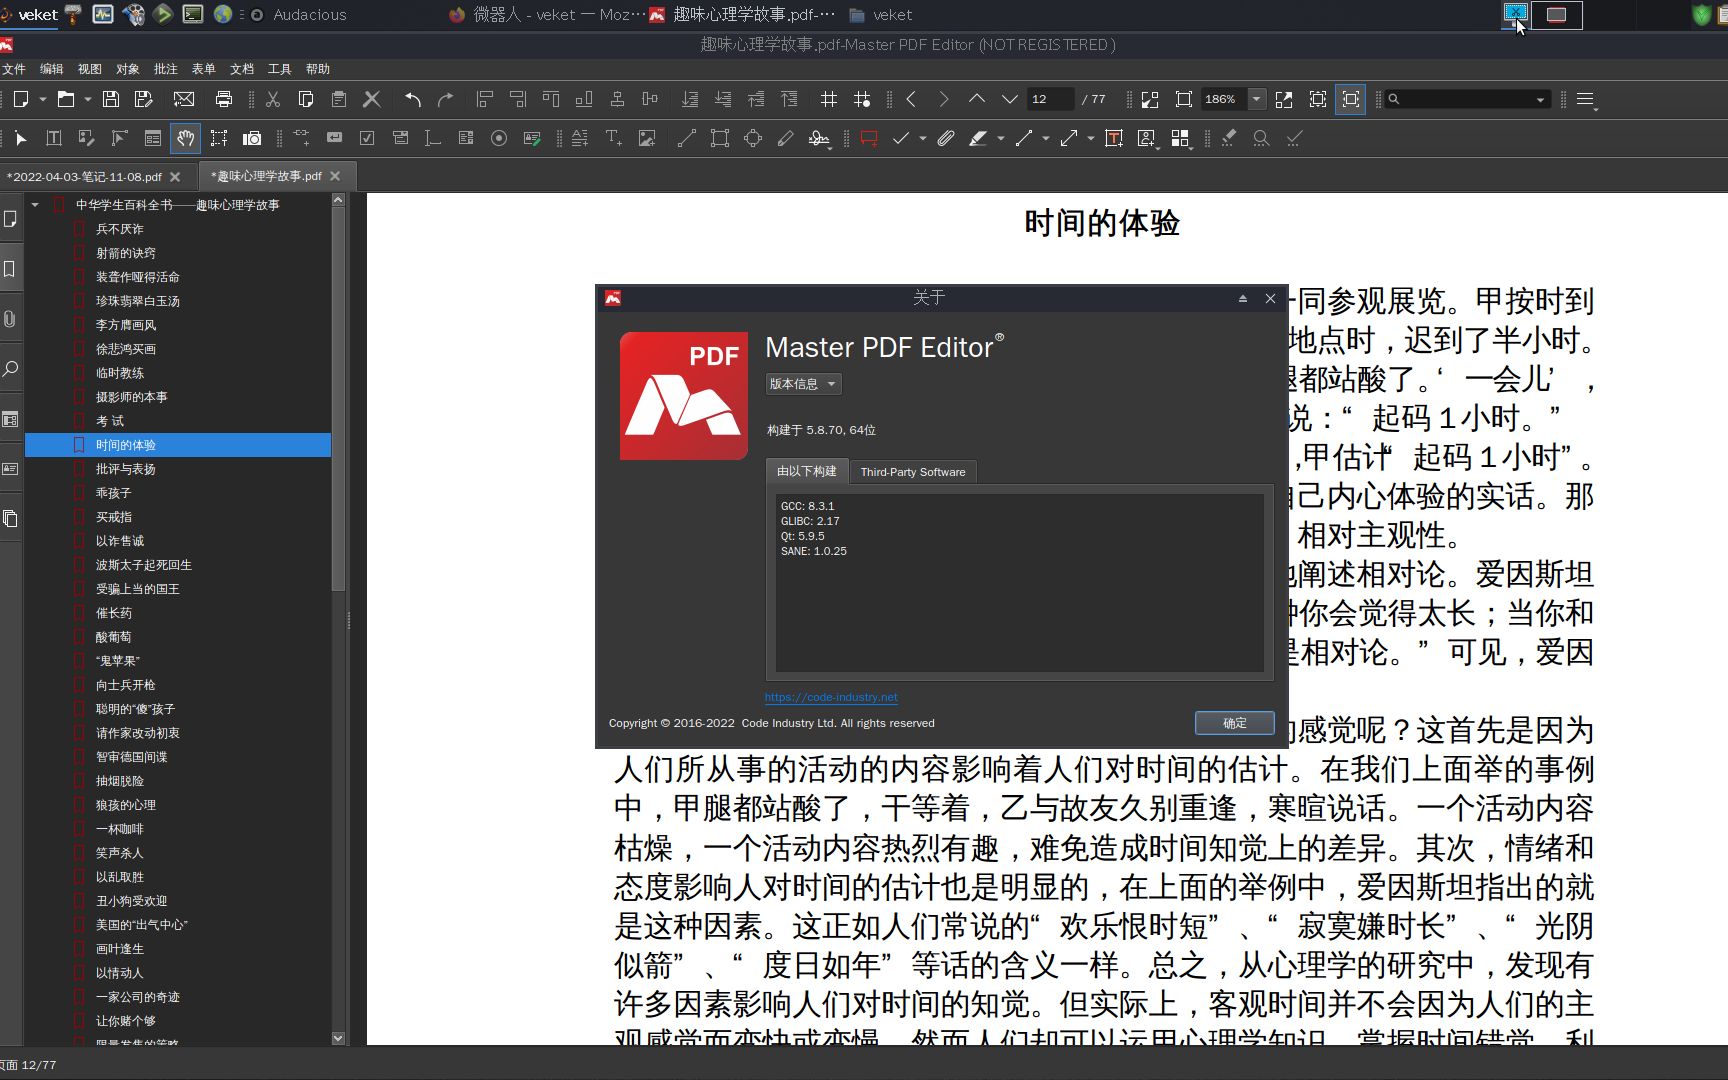Select the Edit Text tool

[x=54, y=138]
